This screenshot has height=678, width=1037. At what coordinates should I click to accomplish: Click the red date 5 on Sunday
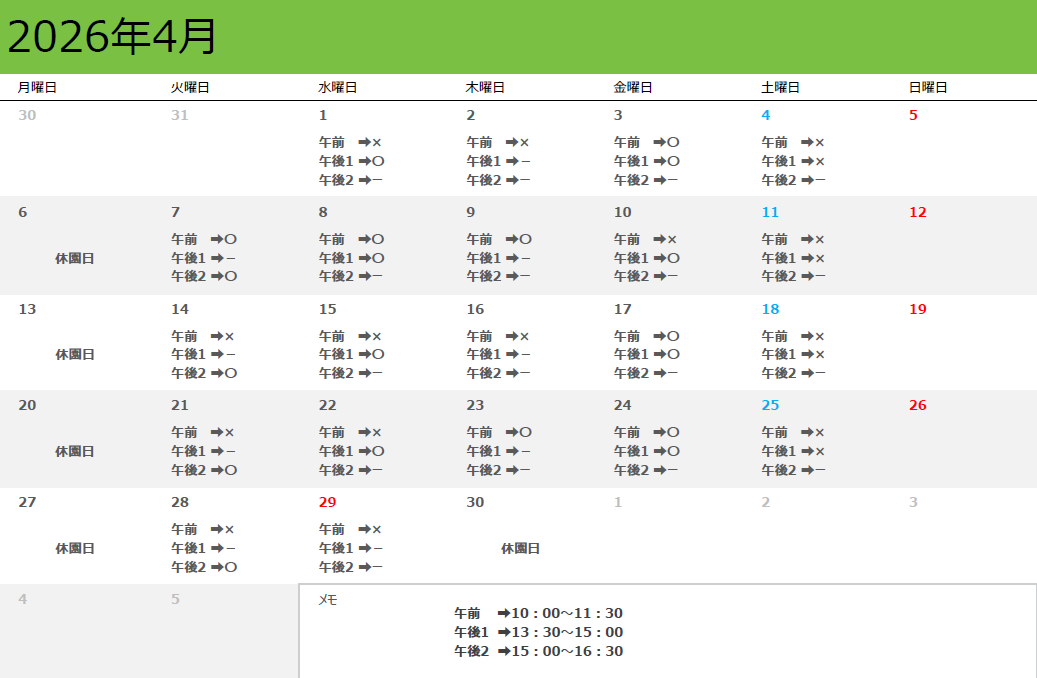pyautogui.click(x=913, y=115)
